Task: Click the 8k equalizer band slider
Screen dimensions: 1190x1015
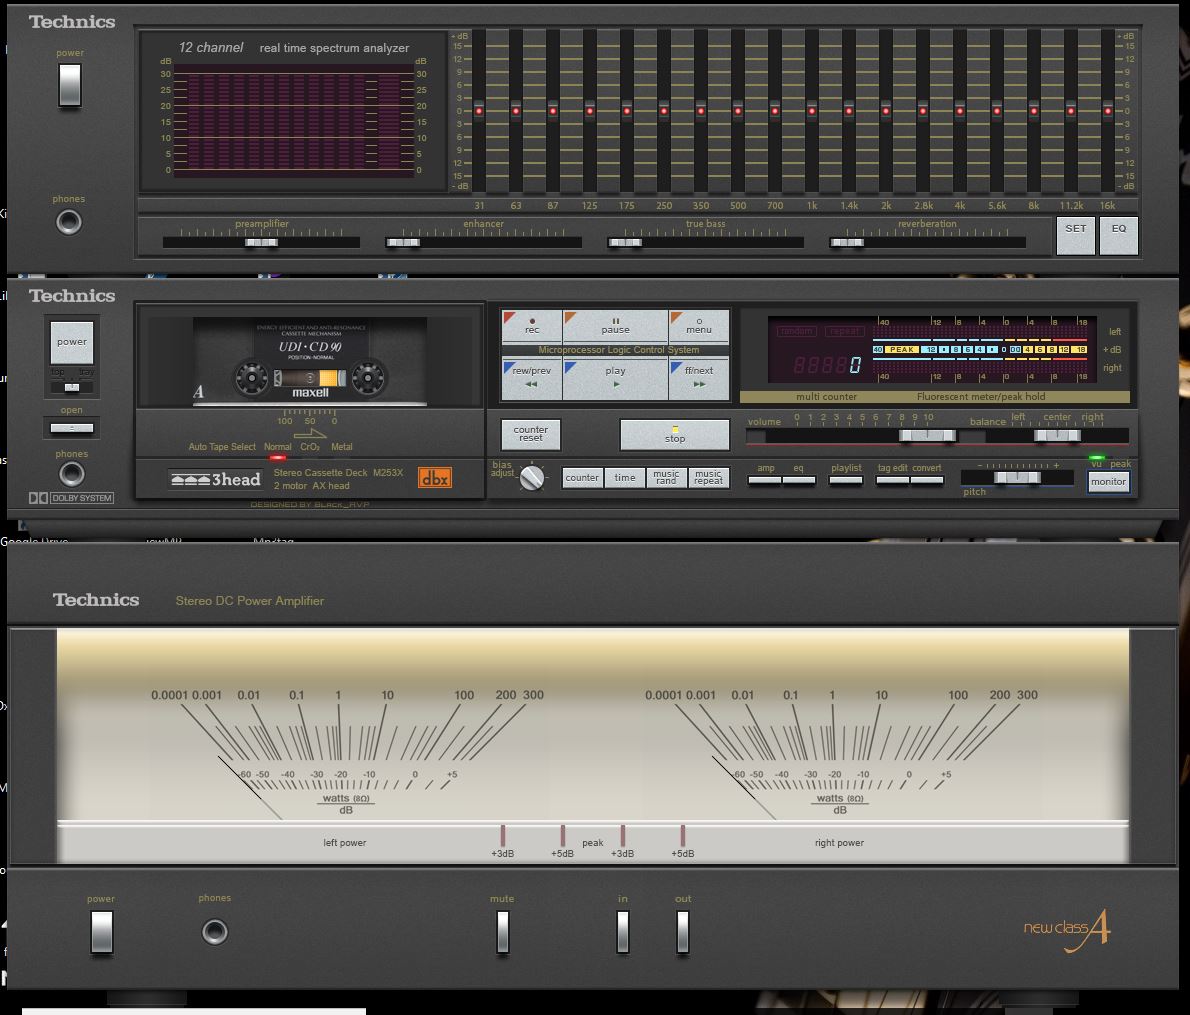Action: tap(1034, 111)
